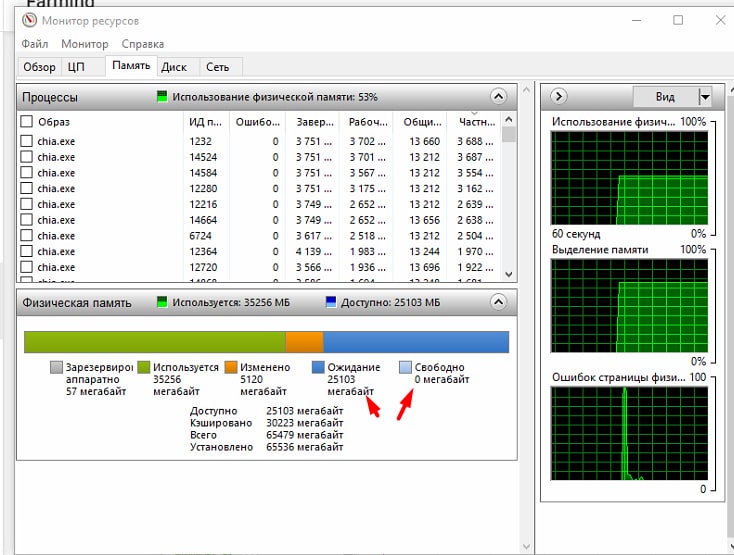Toggle the select-all checkbox beside Образ header
The width and height of the screenshot is (734, 555).
[27, 122]
